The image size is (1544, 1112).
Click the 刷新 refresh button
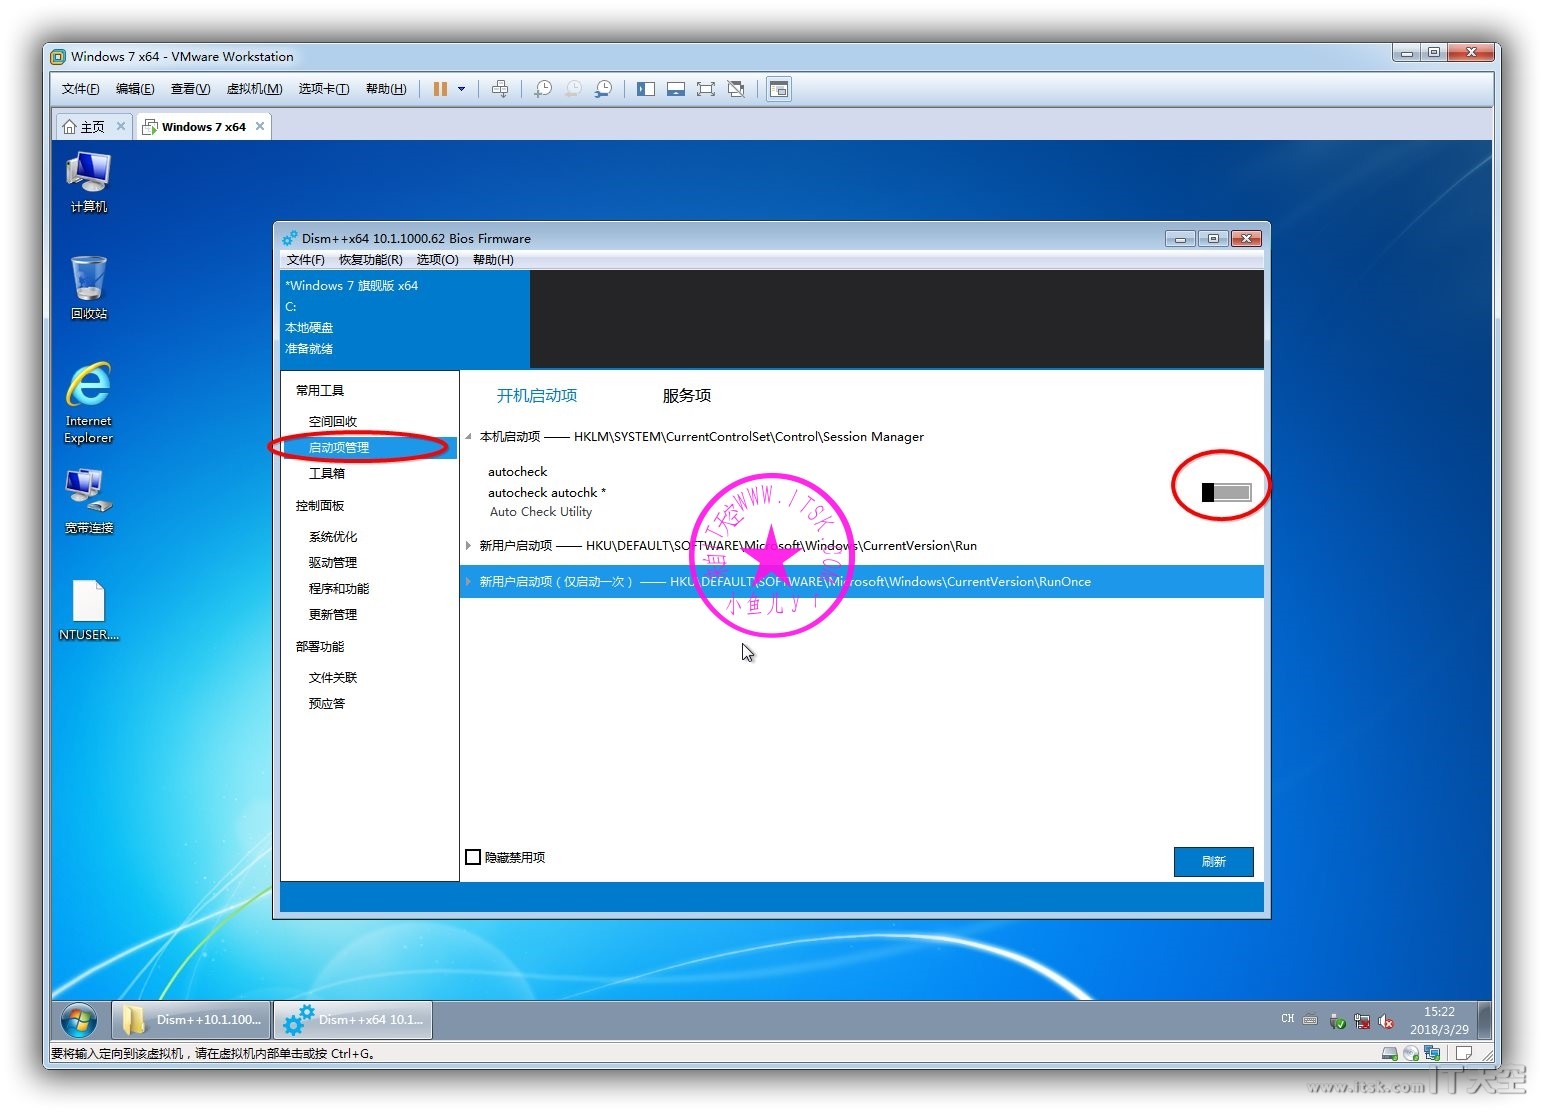1213,861
